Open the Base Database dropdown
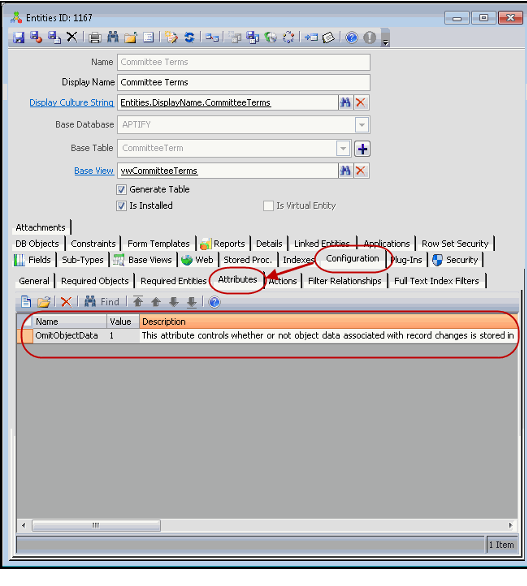Screen dimensions: 527x586 pyautogui.click(x=362, y=125)
